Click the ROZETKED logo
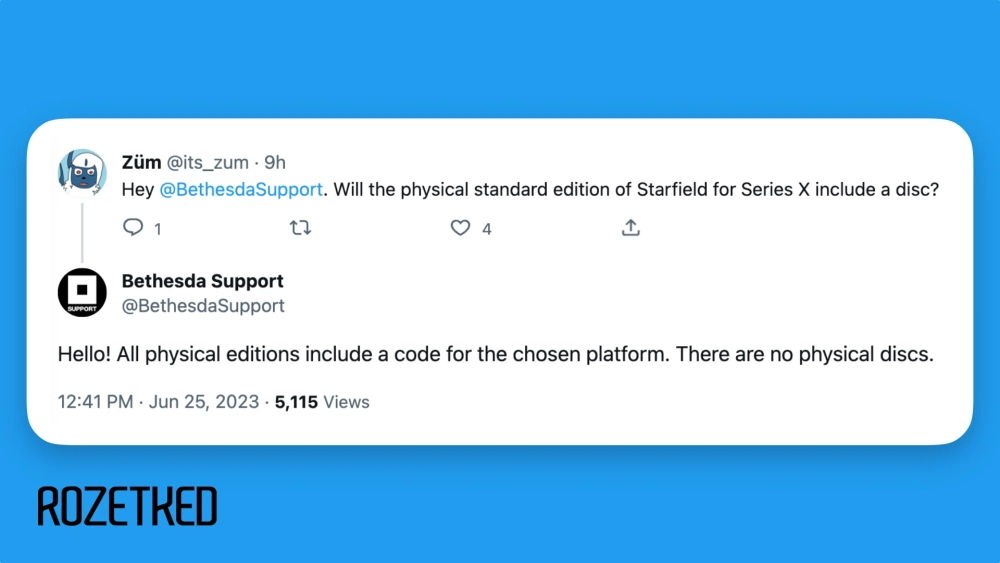The height and width of the screenshot is (563, 1000). (127, 507)
